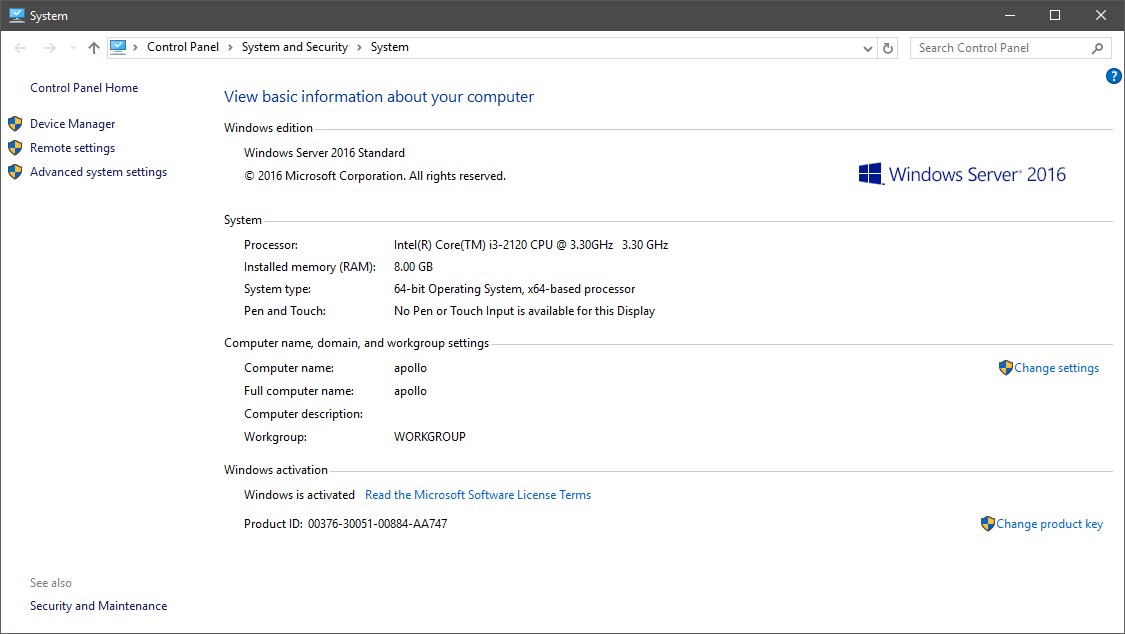Viewport: 1125px width, 634px height.
Task: Read the Microsoft Software License Terms
Action: pyautogui.click(x=478, y=495)
